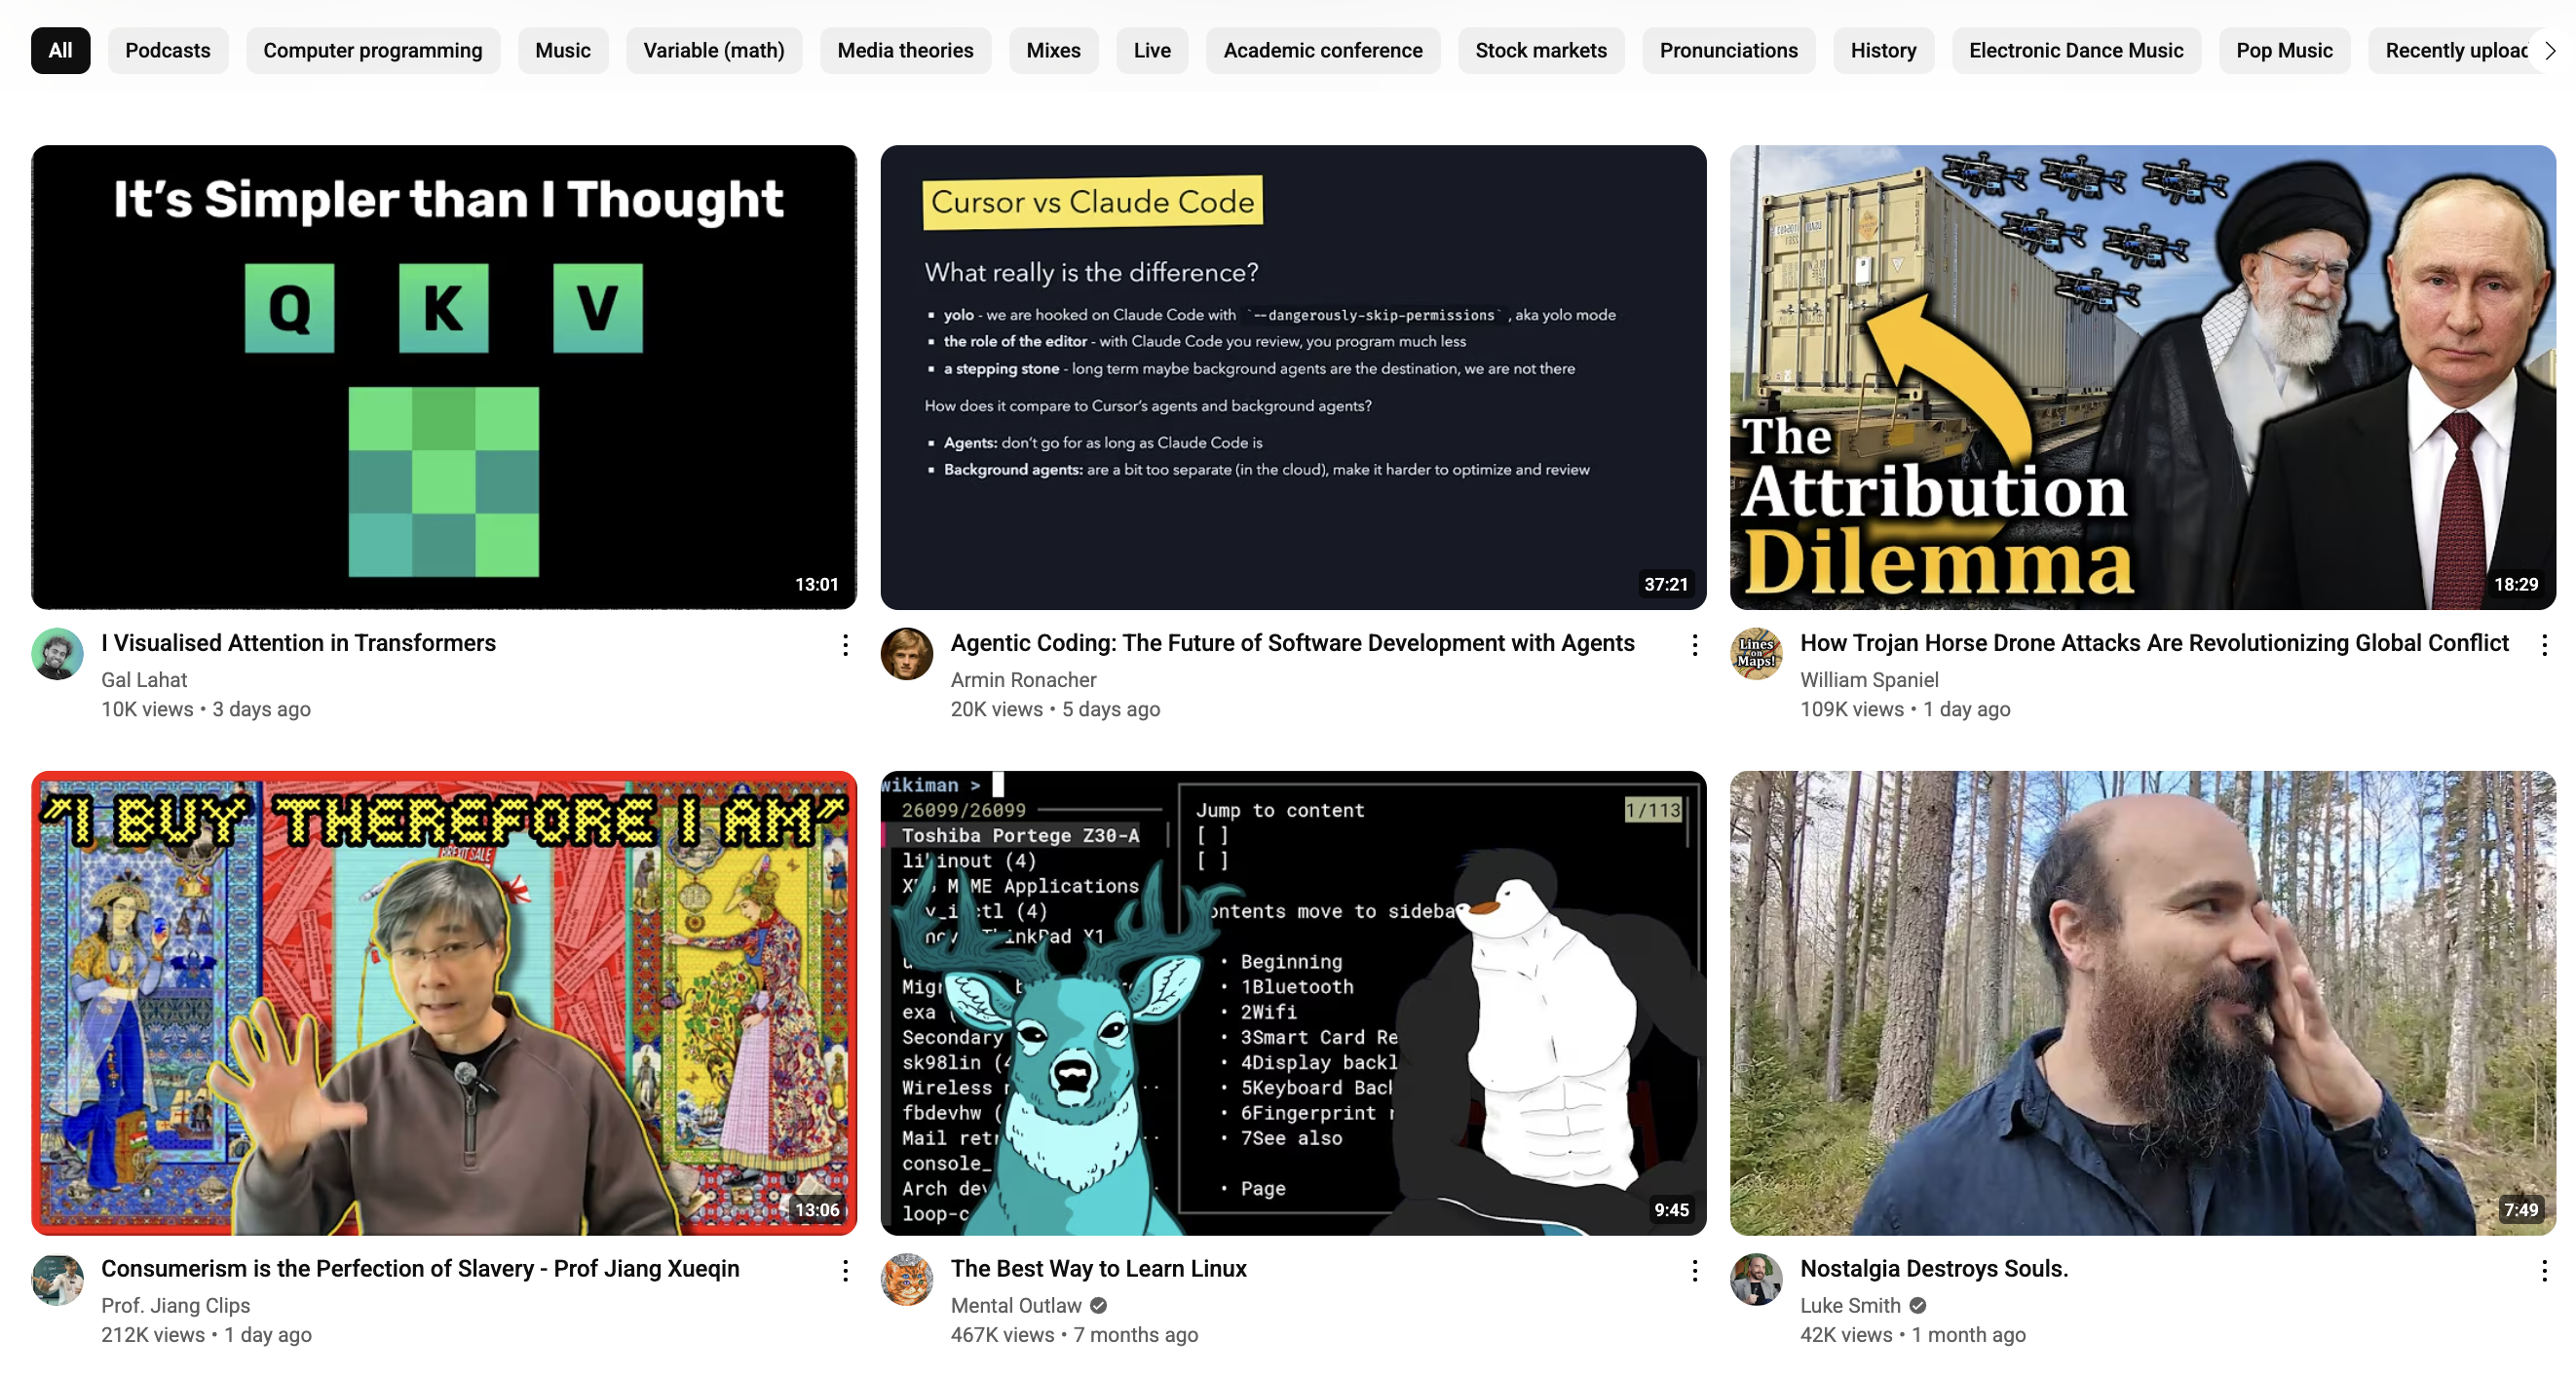
Task: Open title Agentic Coding: The Future of Software
Action: 1292,643
